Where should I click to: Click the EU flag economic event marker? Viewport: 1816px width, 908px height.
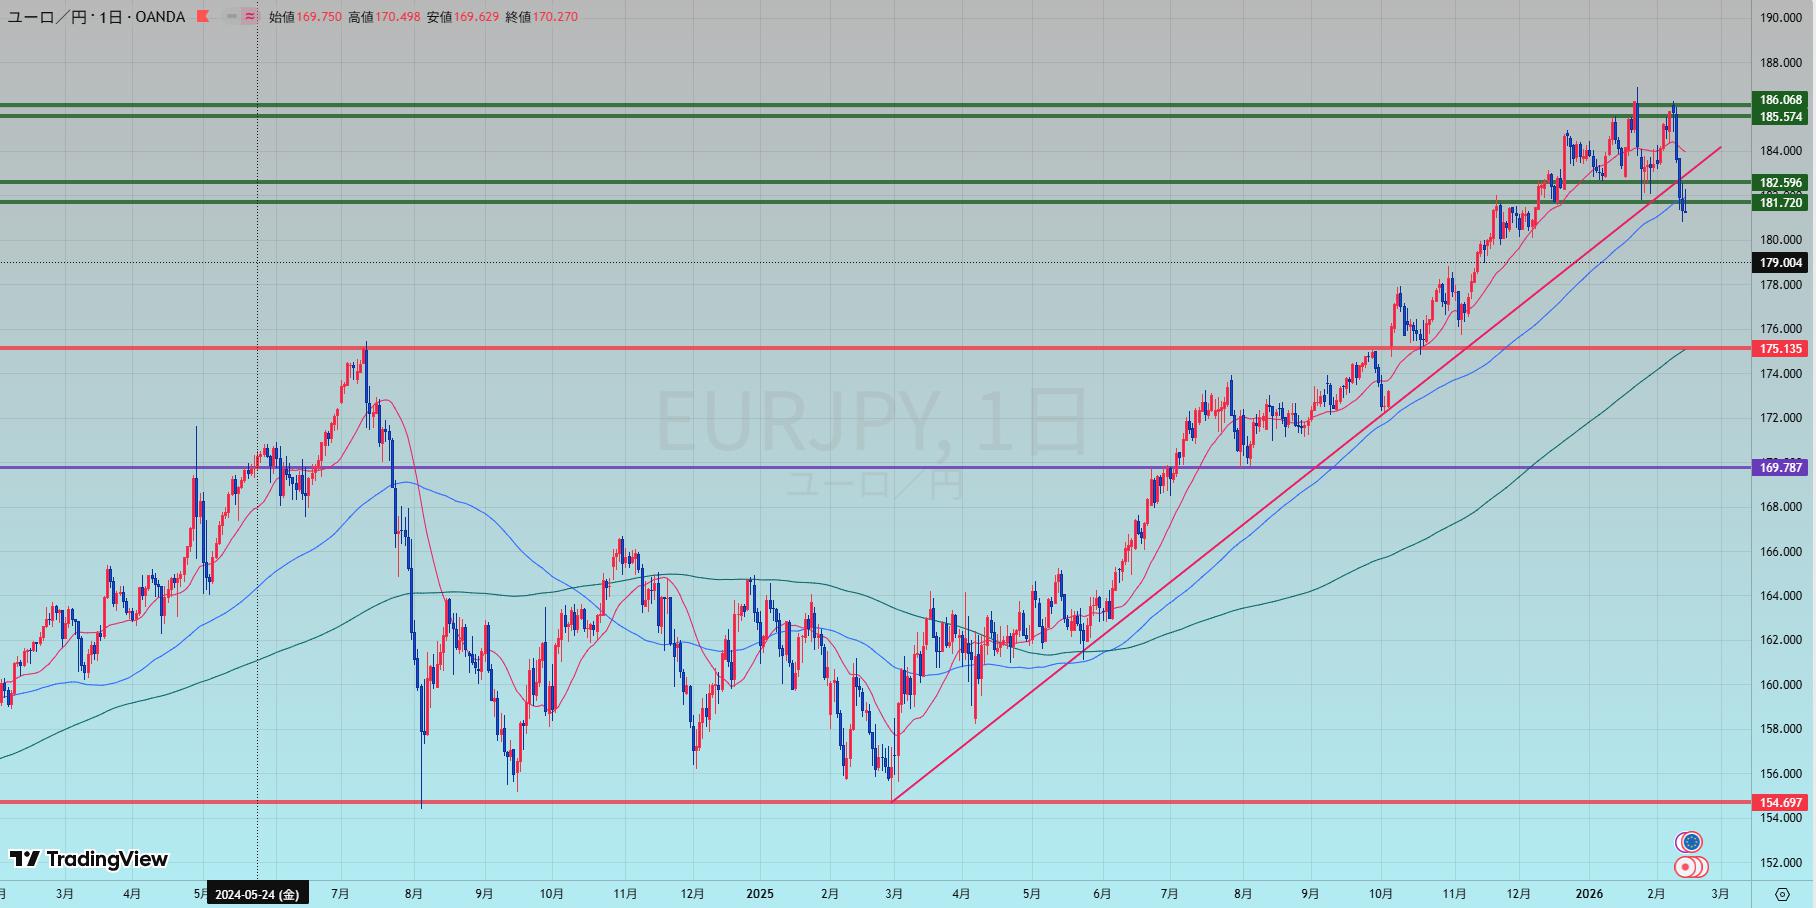[x=1690, y=842]
